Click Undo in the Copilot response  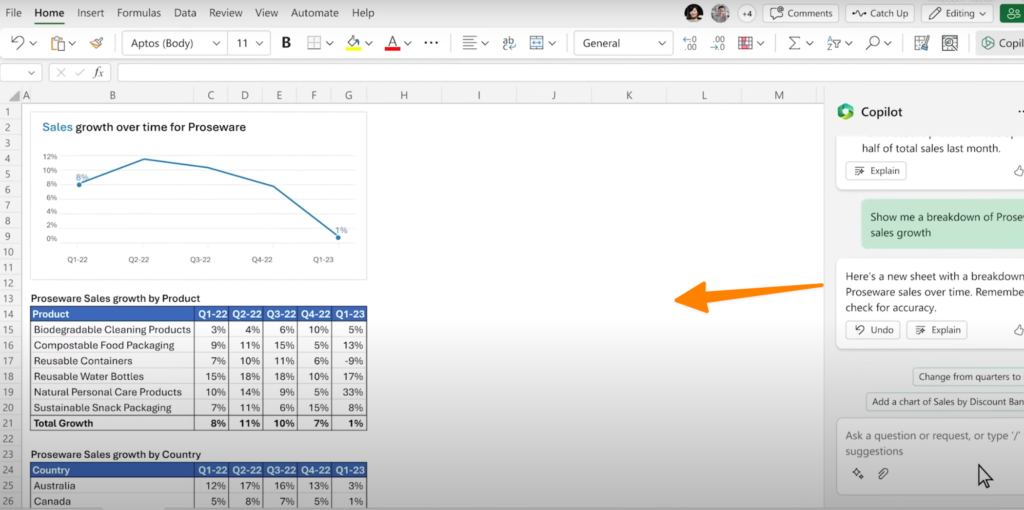(x=872, y=330)
